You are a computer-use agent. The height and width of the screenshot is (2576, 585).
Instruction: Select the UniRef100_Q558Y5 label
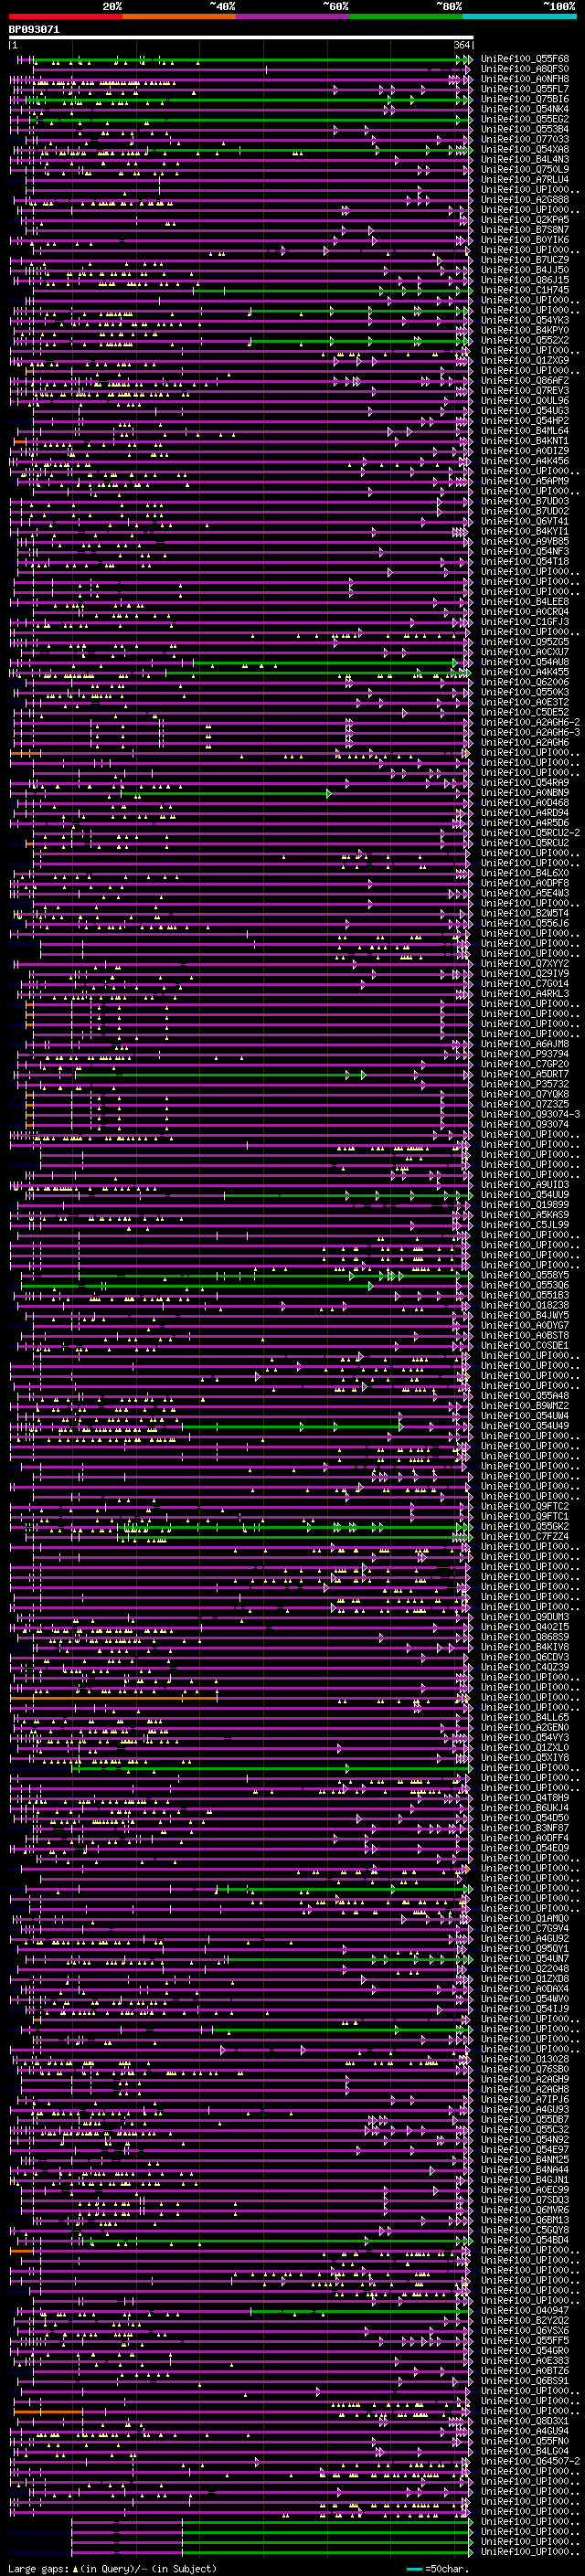pos(524,1275)
